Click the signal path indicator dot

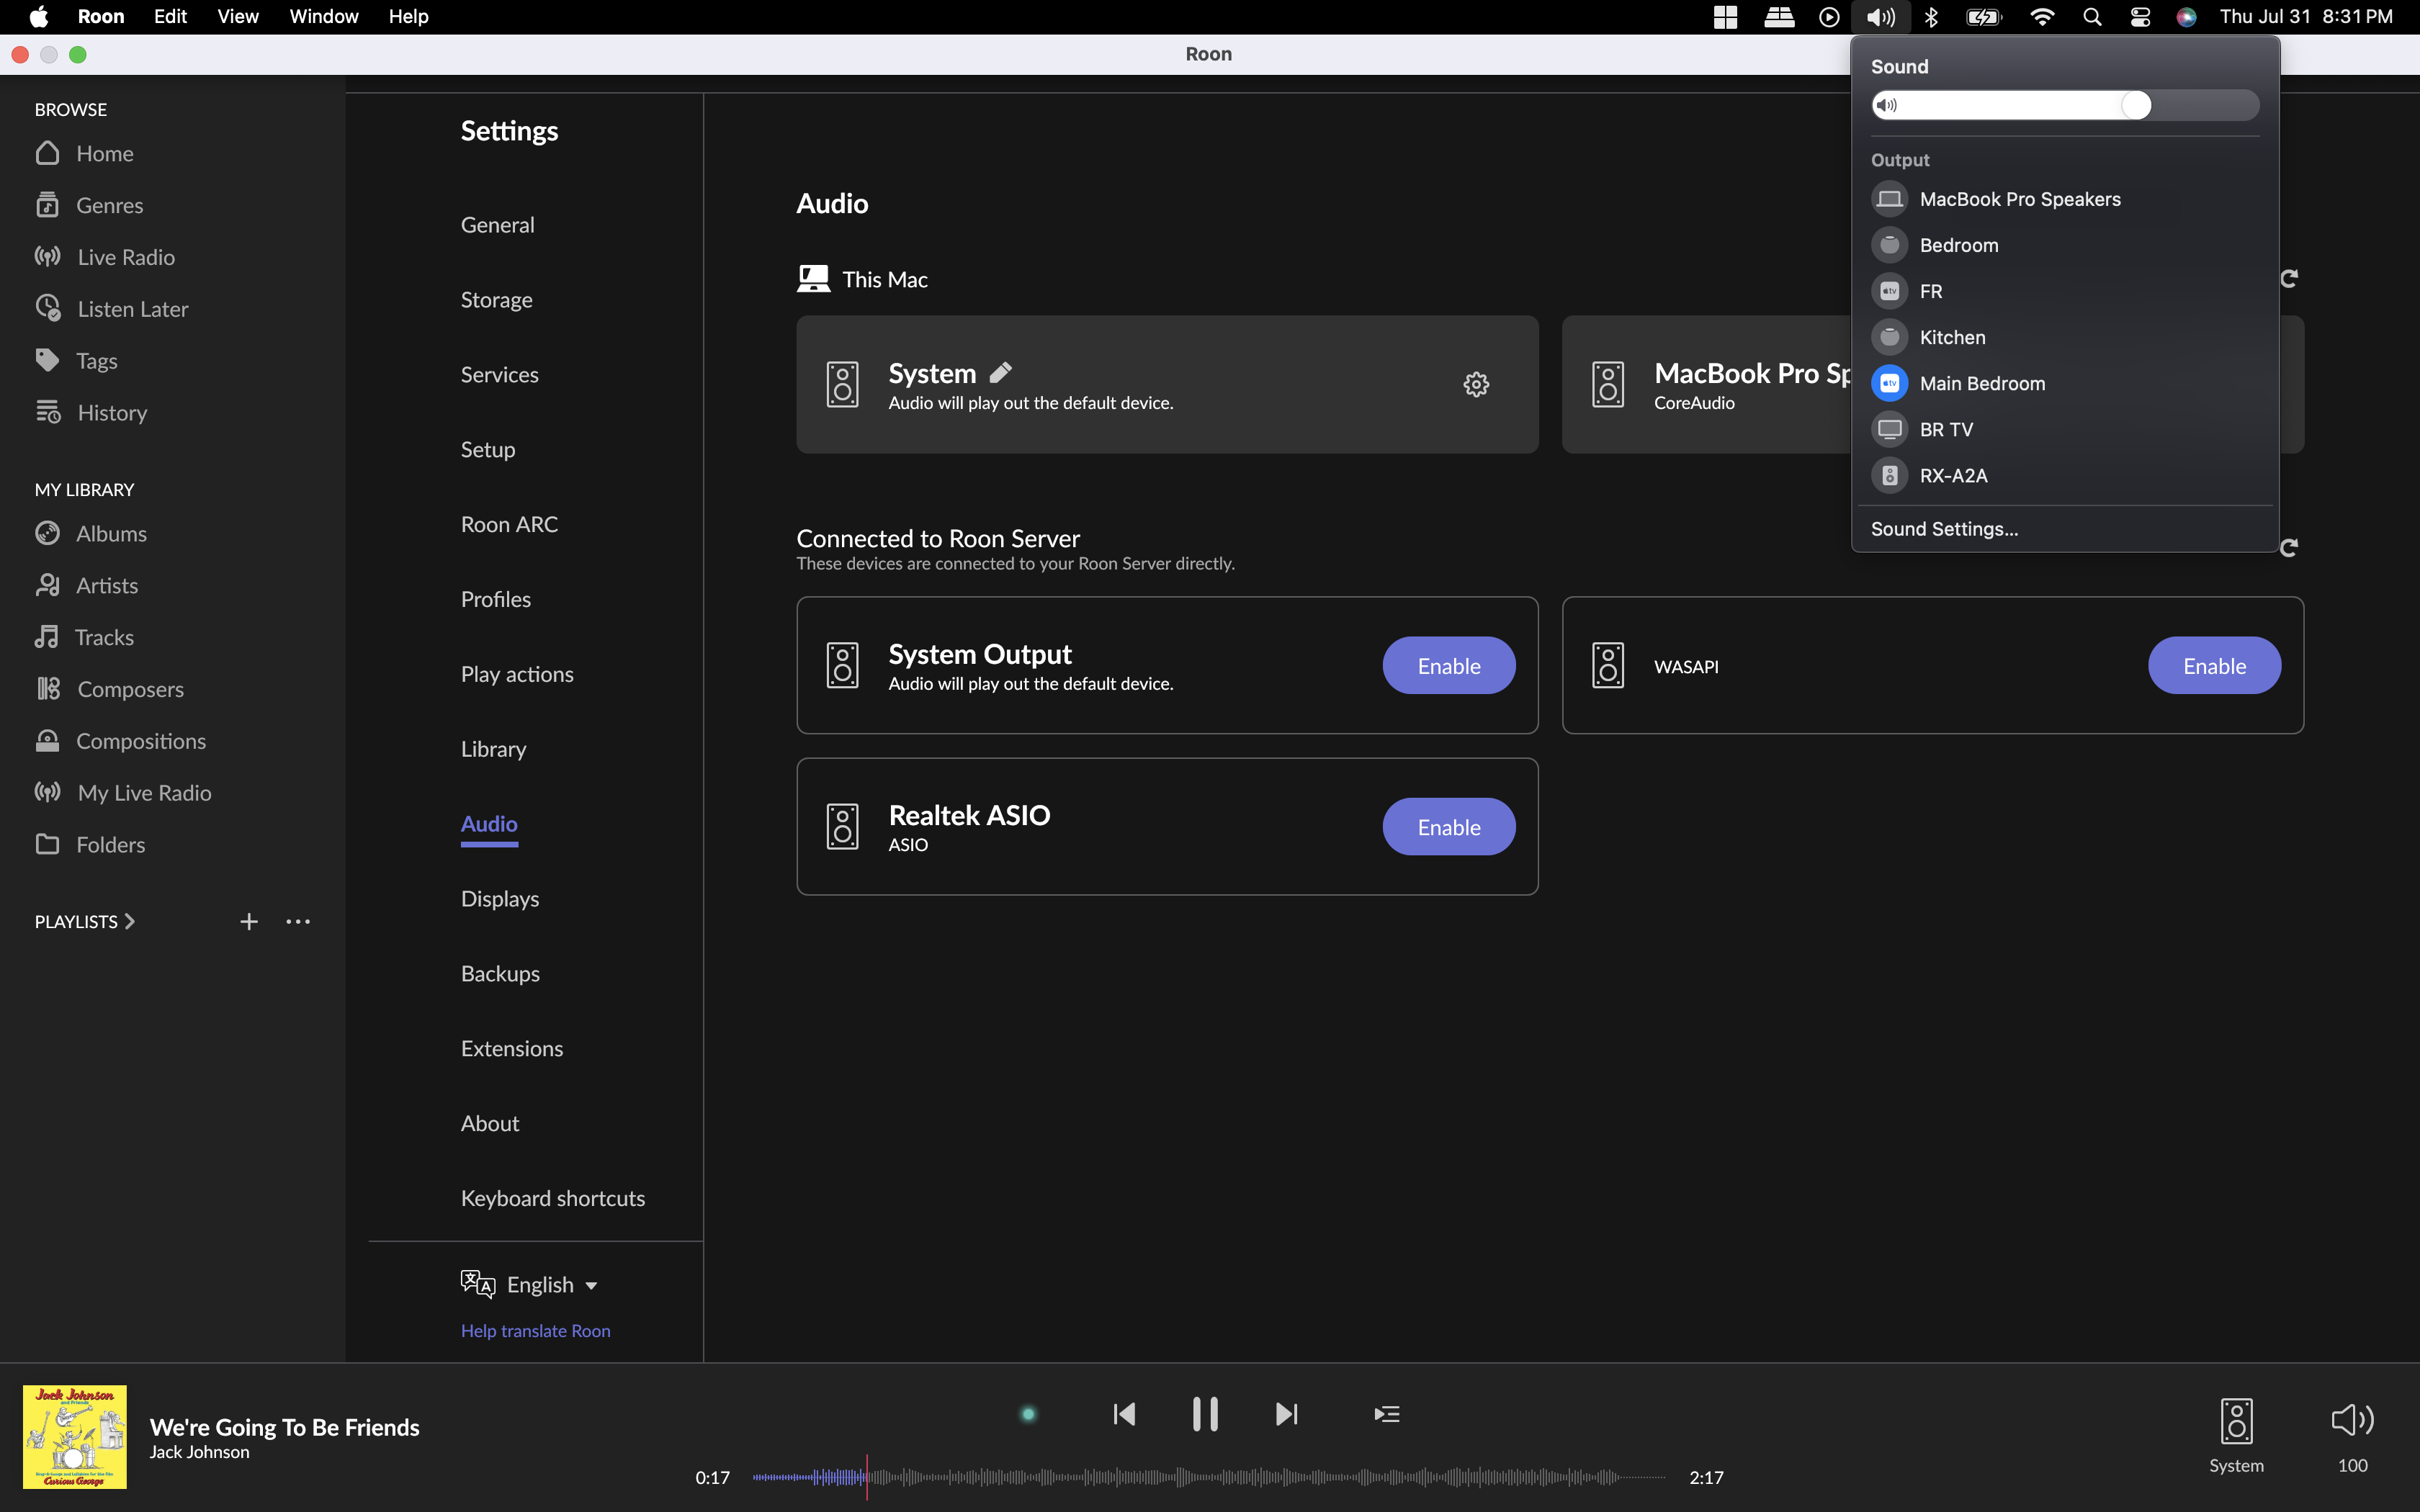tap(1028, 1414)
